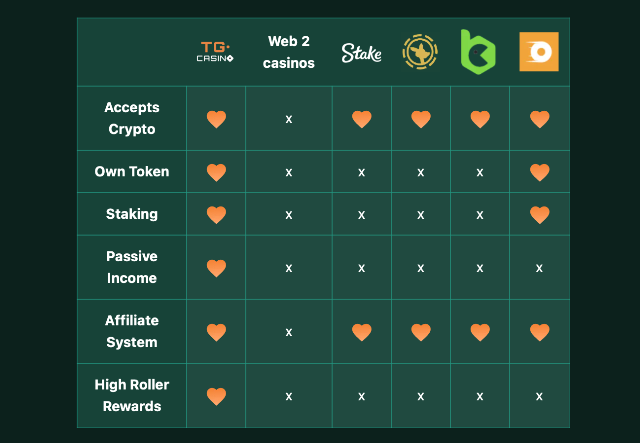Viewport: 640px width, 443px height.
Task: Click the gold circular casino logo
Action: coord(420,51)
